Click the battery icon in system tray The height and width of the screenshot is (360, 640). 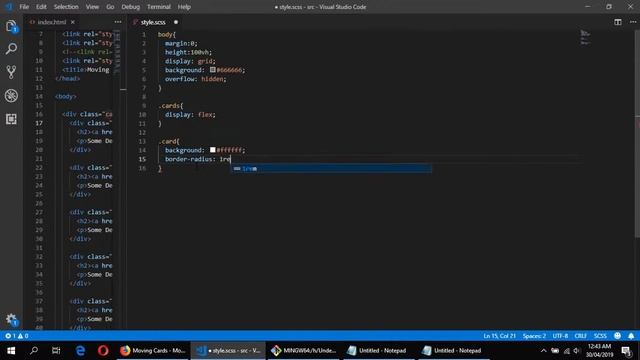(555, 350)
